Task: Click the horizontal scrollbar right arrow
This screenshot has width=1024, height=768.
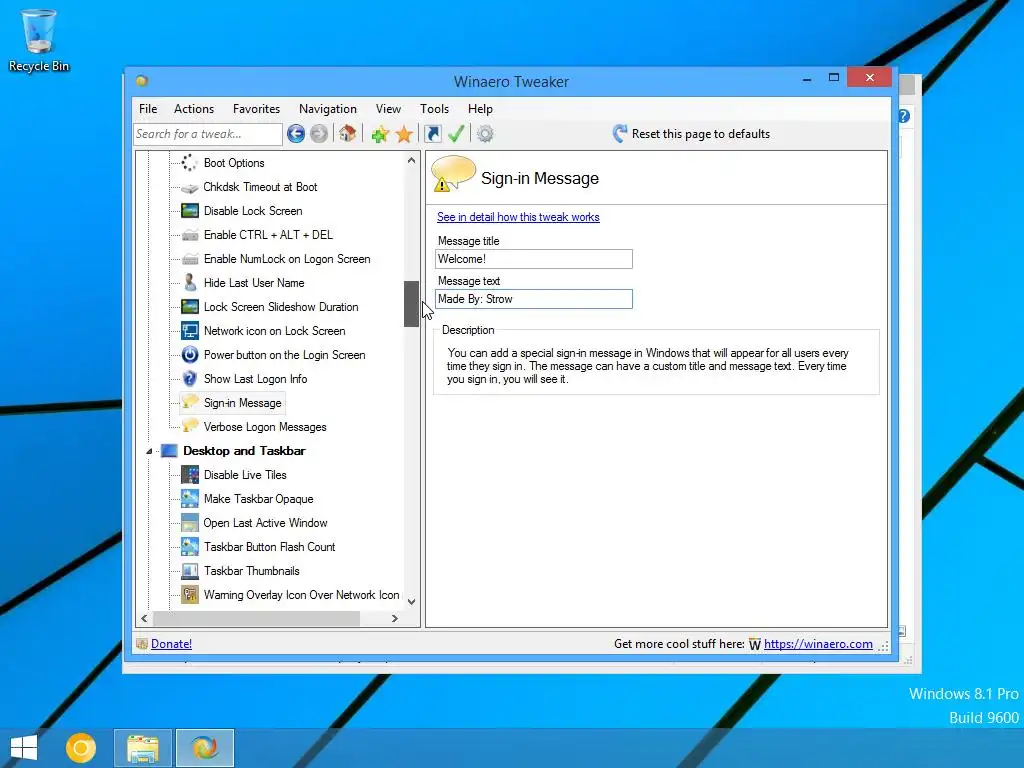Action: [x=394, y=618]
